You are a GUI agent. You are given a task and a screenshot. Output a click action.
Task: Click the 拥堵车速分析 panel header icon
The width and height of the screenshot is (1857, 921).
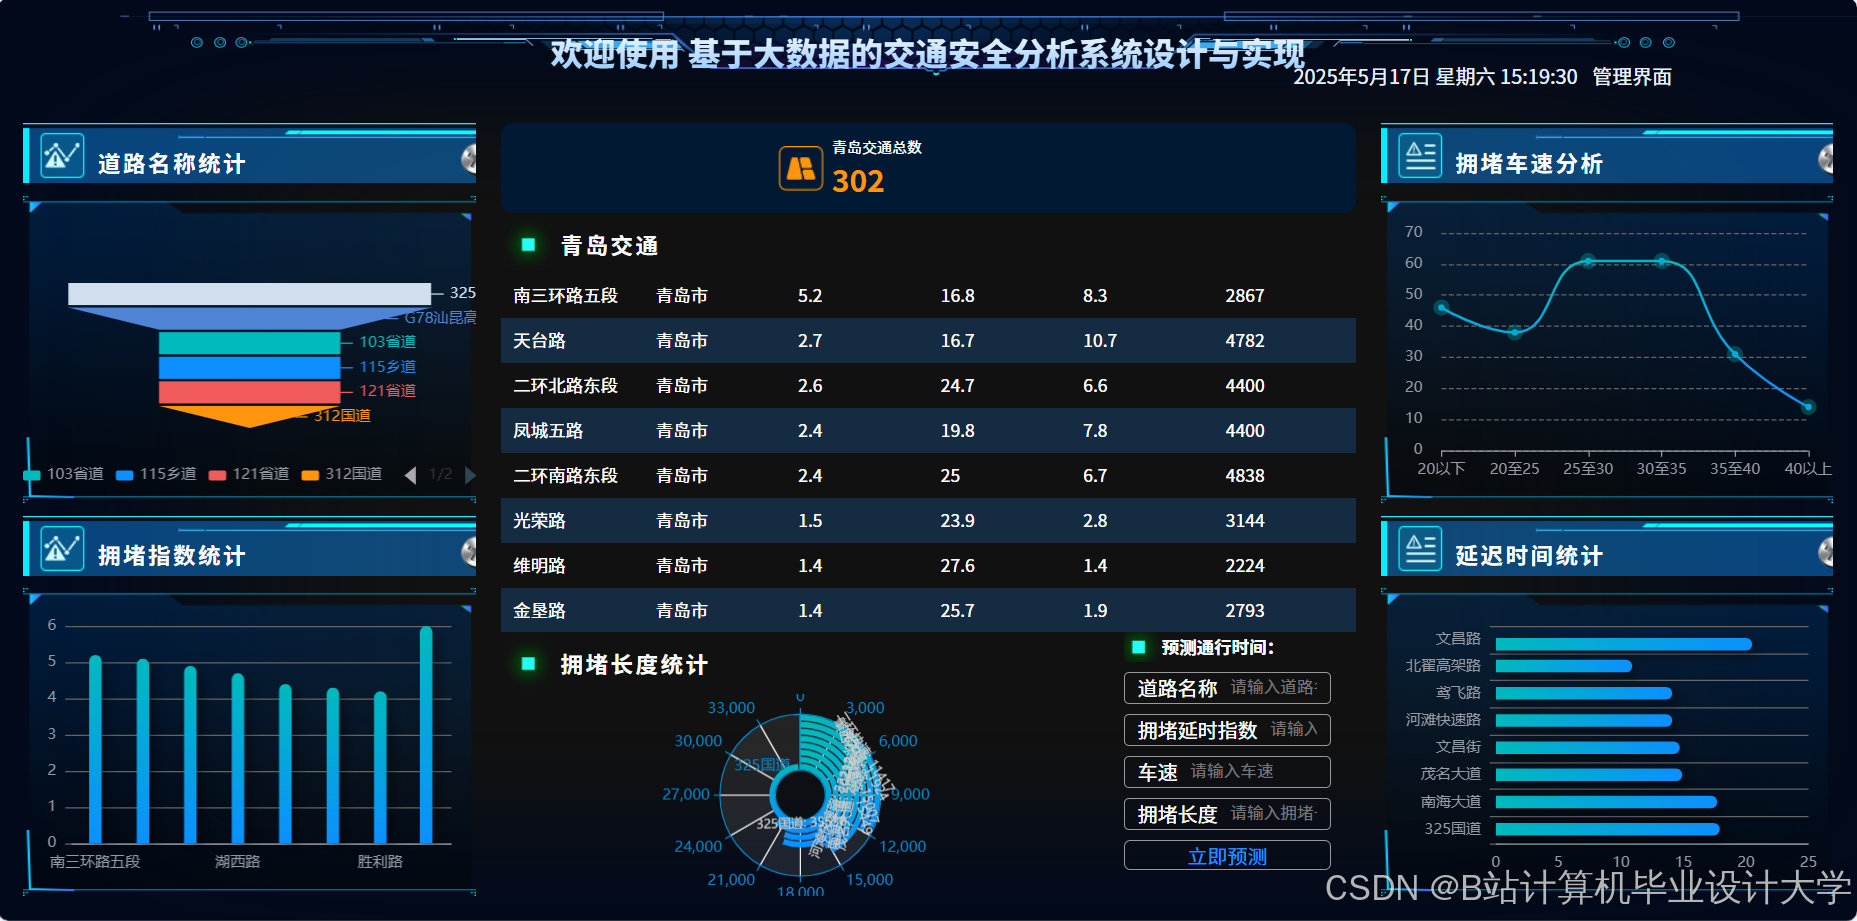pos(1419,156)
